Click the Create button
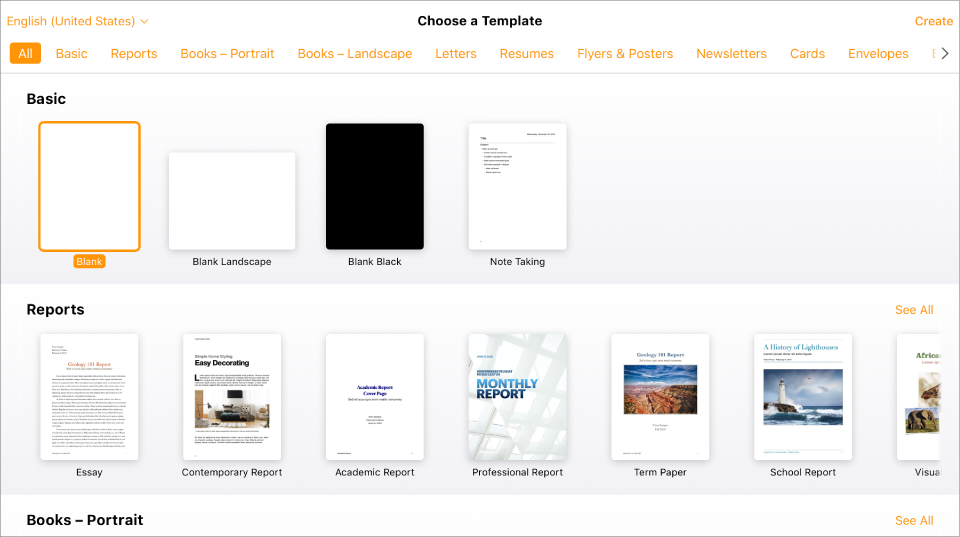Screen dimensions: 960x537 (933, 21)
